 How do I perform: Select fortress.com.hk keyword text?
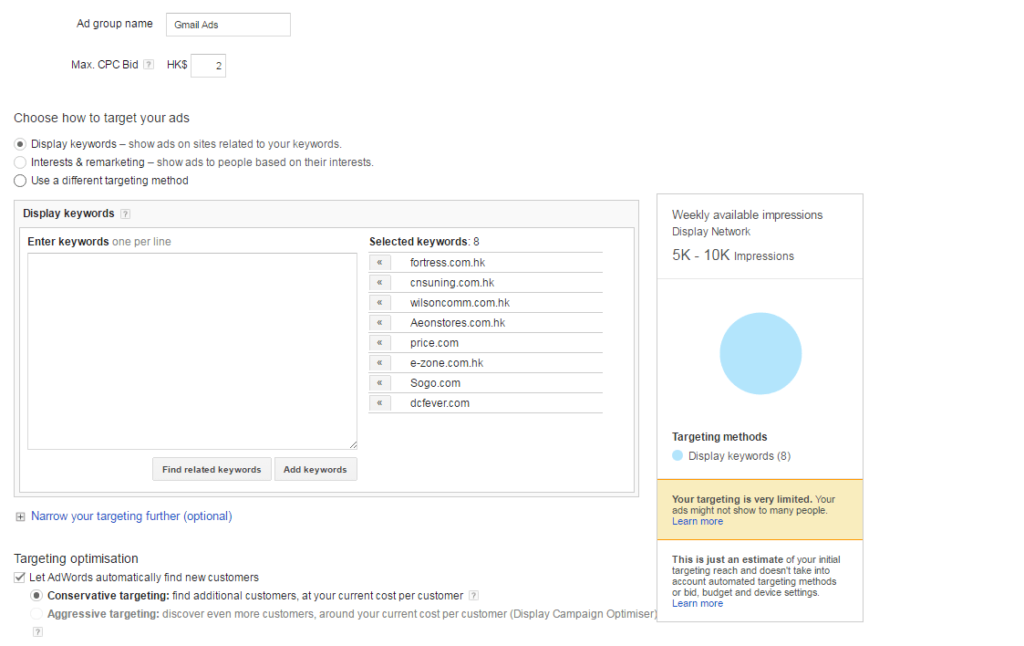447,263
